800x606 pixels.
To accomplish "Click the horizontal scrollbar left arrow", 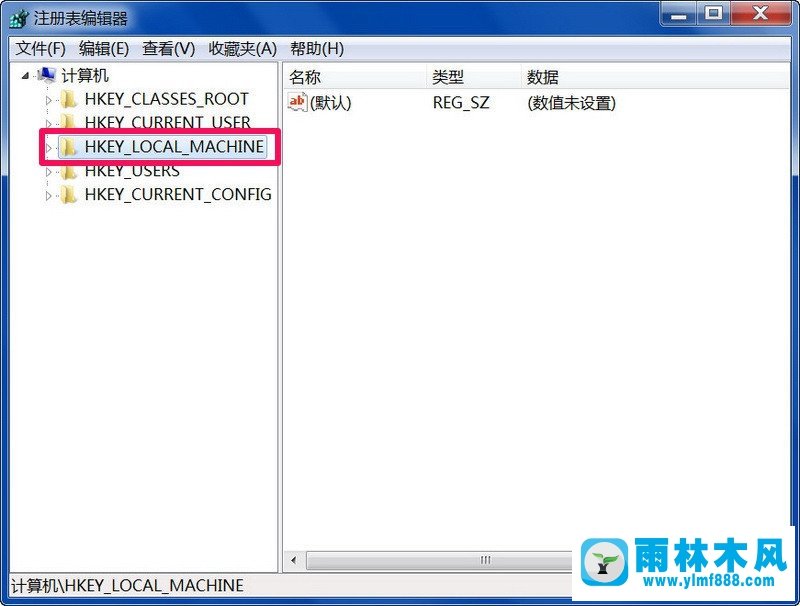I will coord(293,560).
